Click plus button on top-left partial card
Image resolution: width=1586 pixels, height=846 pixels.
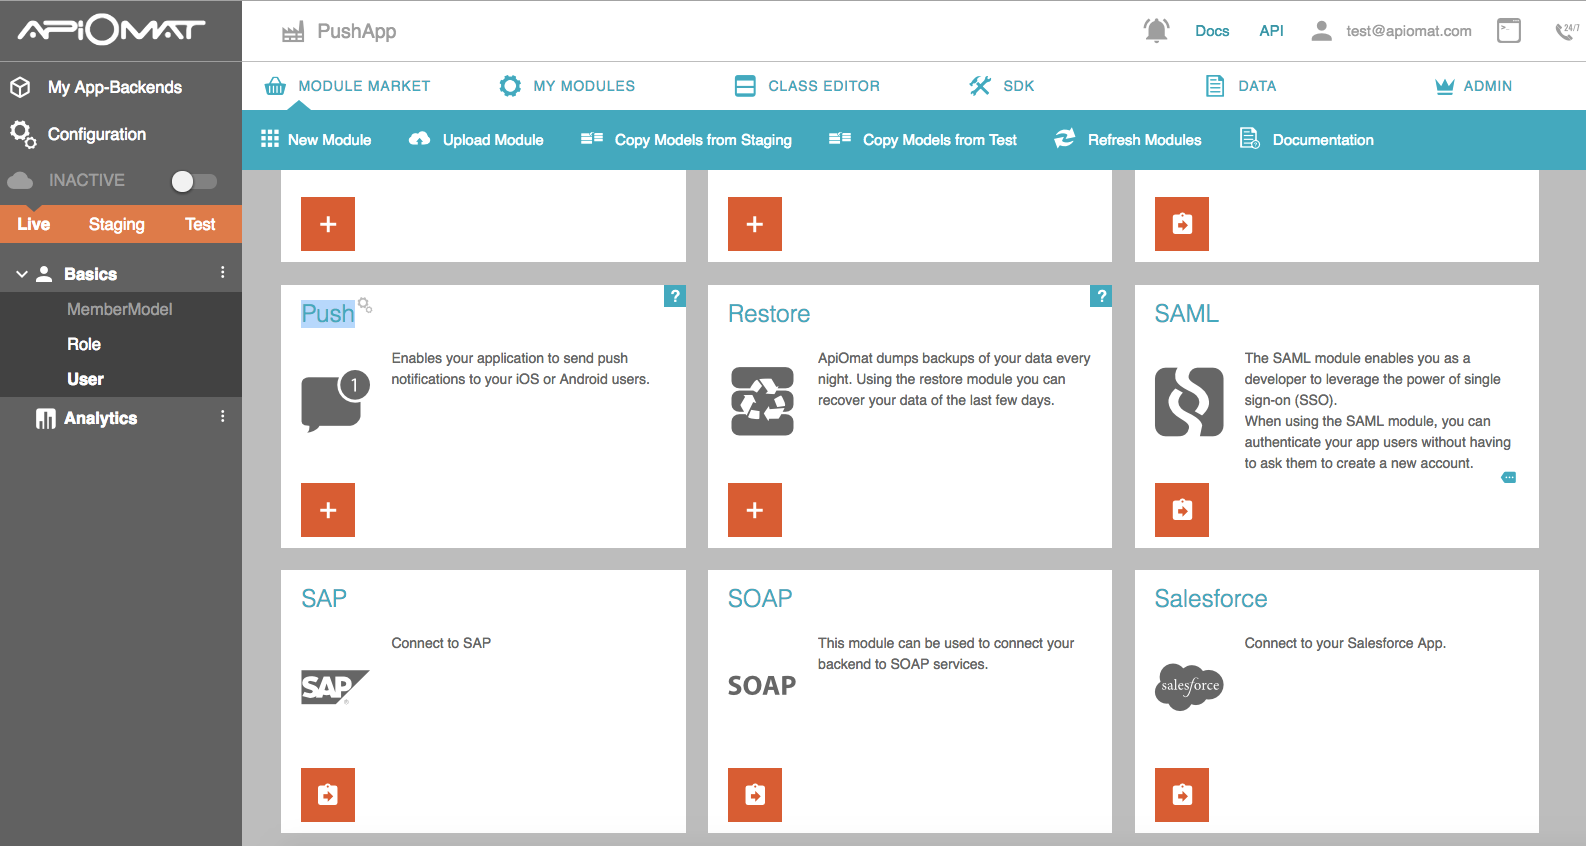[328, 224]
